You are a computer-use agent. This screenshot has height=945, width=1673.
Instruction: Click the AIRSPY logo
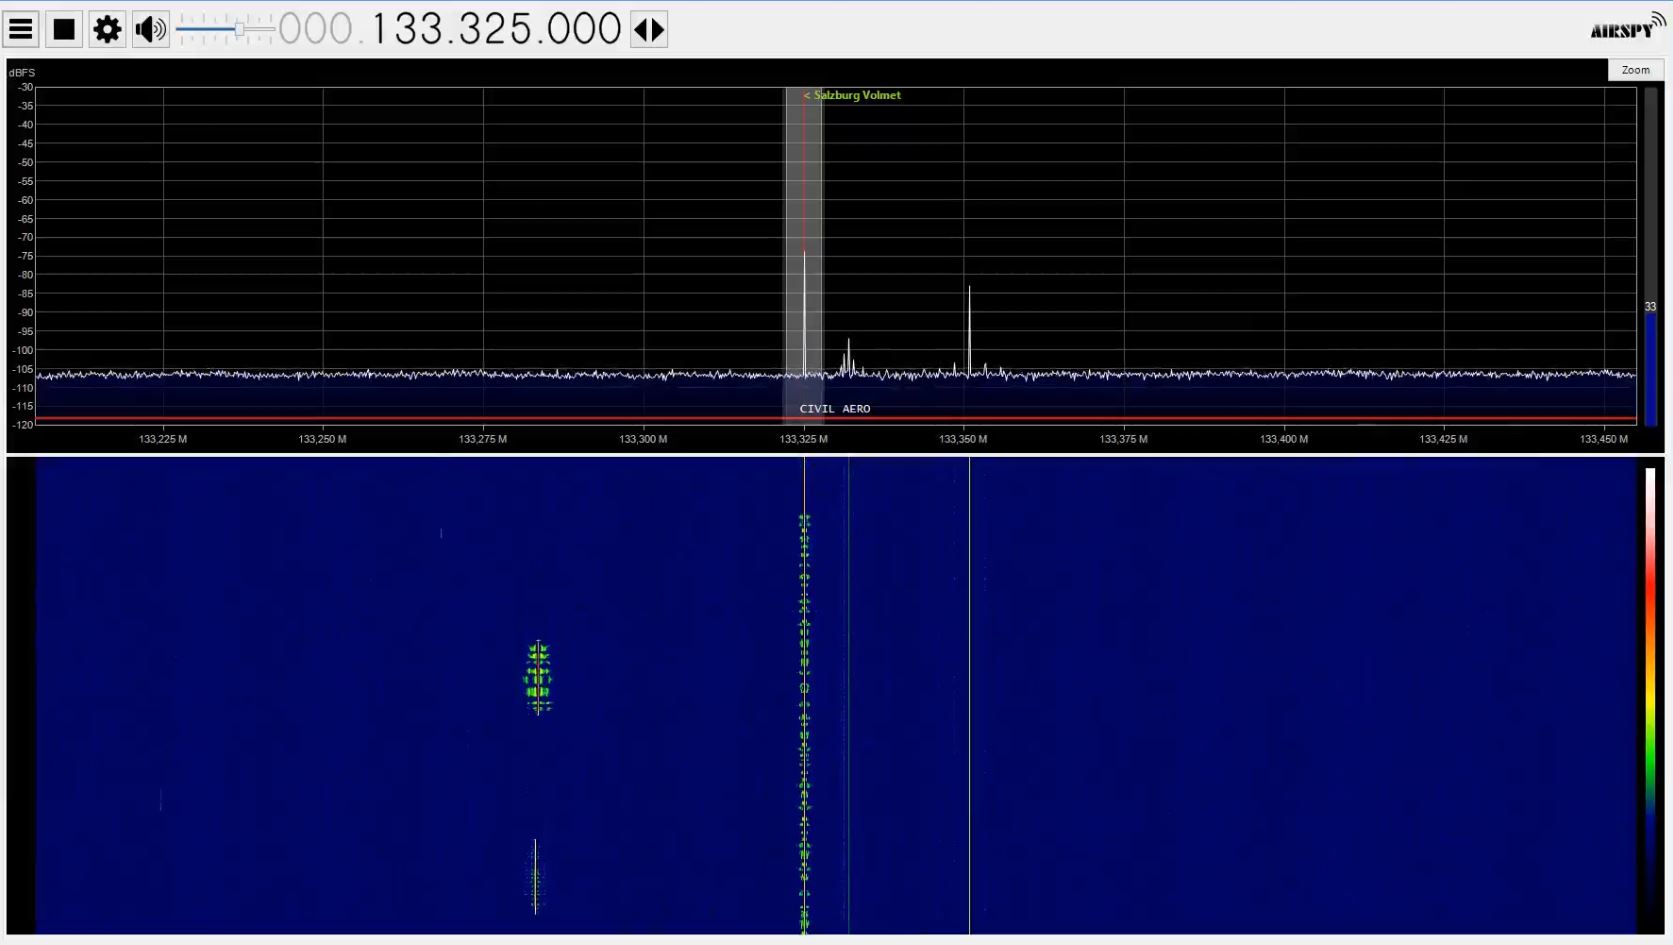pyautogui.click(x=1622, y=28)
